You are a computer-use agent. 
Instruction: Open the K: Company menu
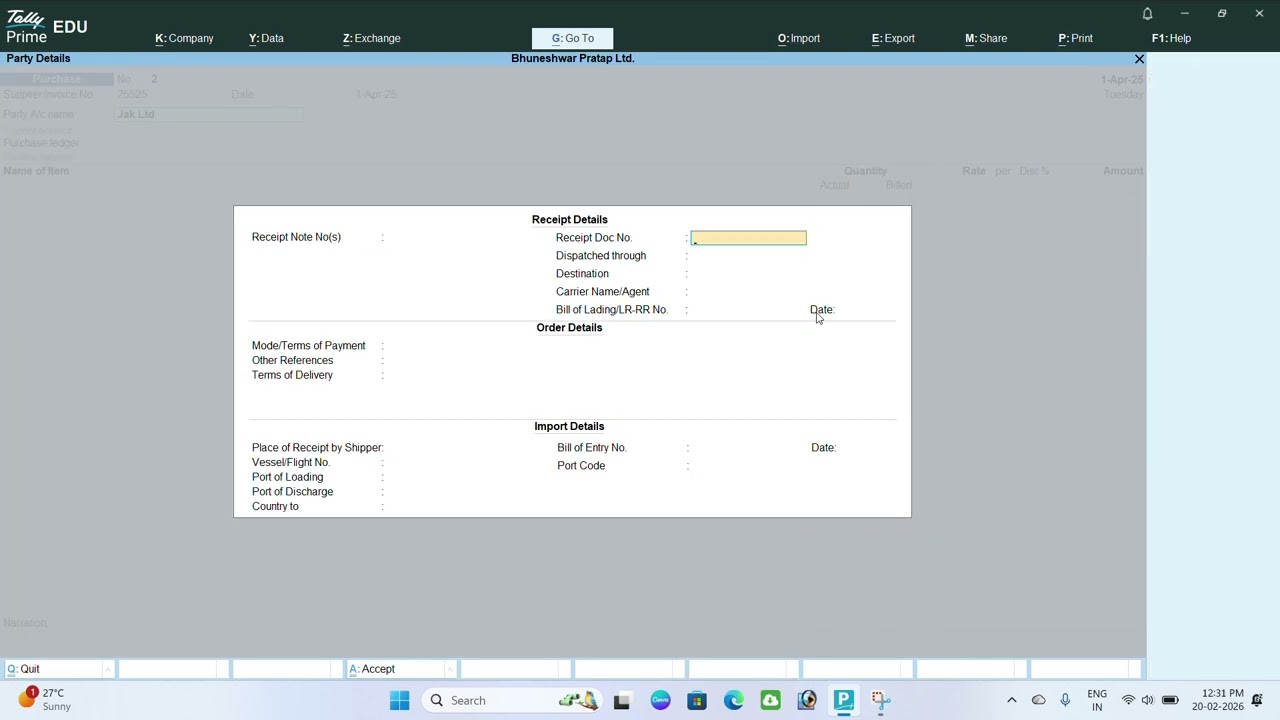184,38
